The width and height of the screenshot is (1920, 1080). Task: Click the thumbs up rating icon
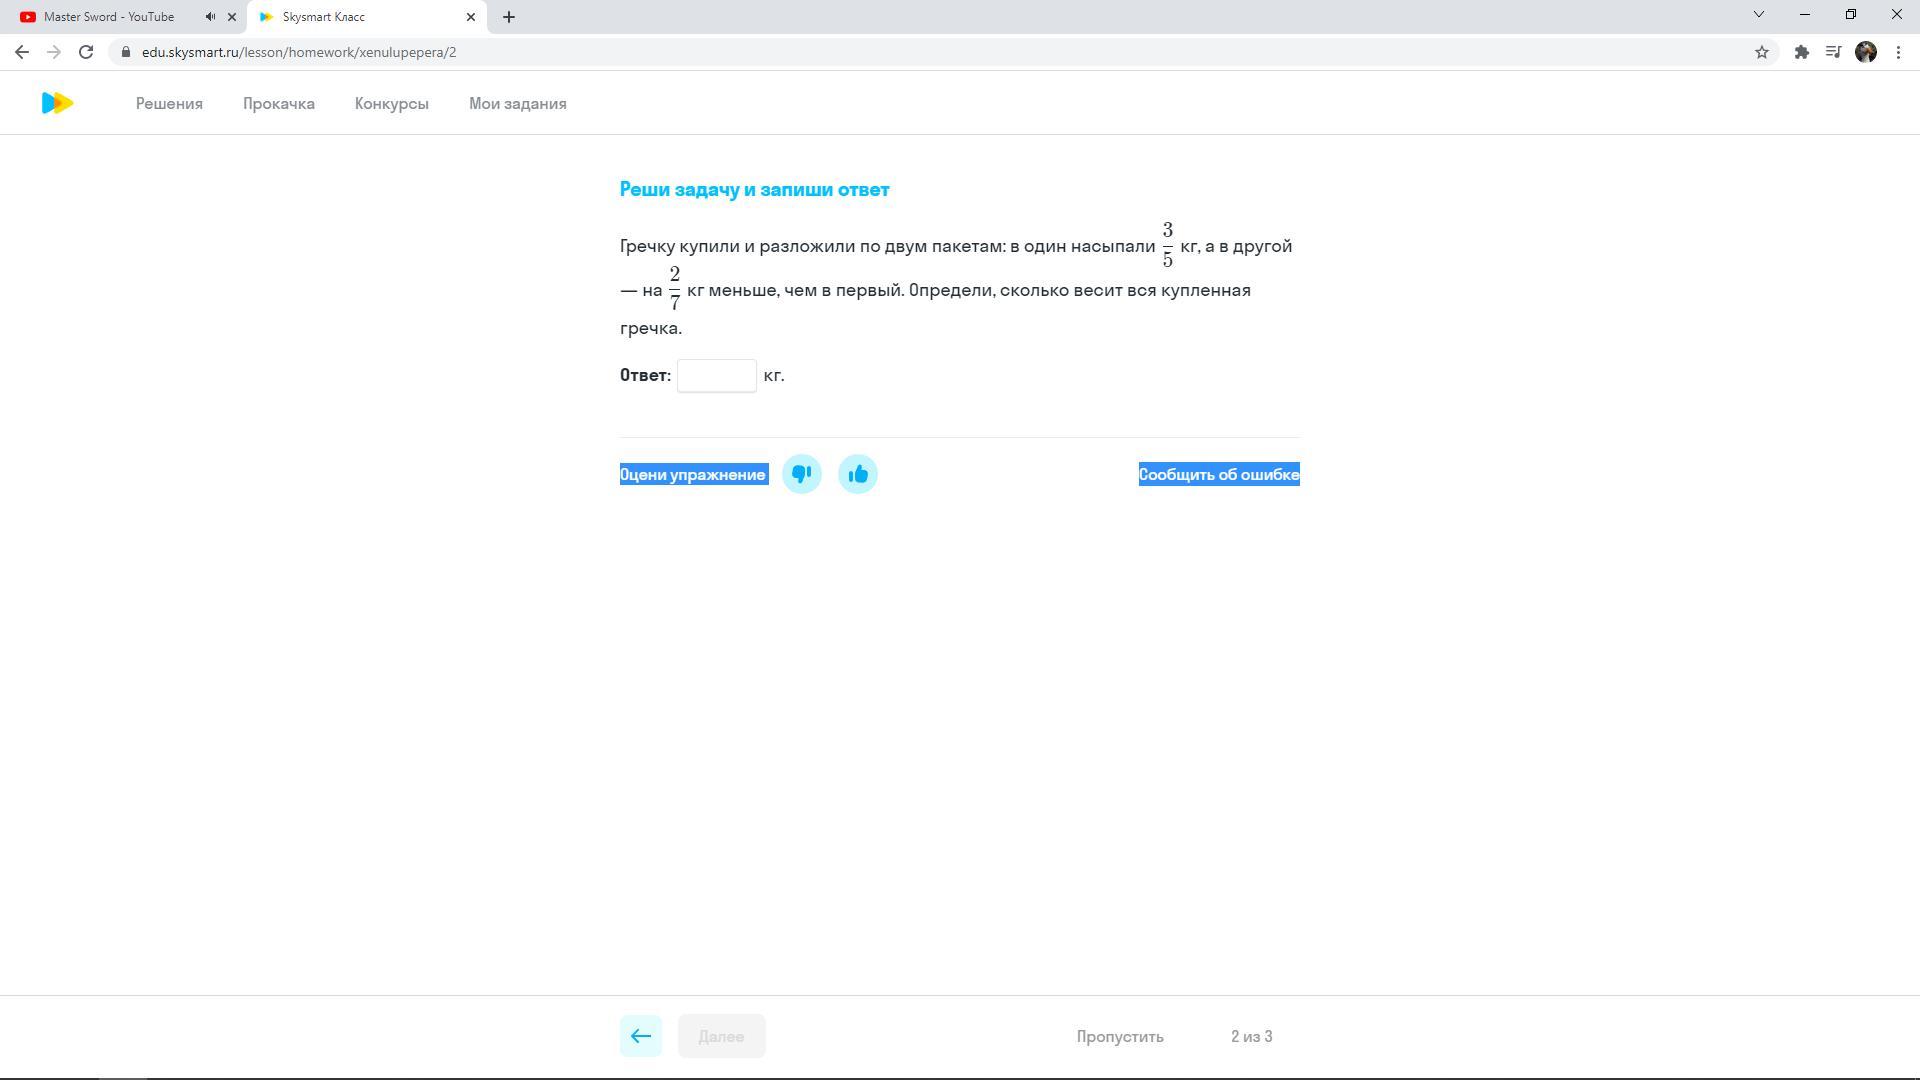coord(857,474)
